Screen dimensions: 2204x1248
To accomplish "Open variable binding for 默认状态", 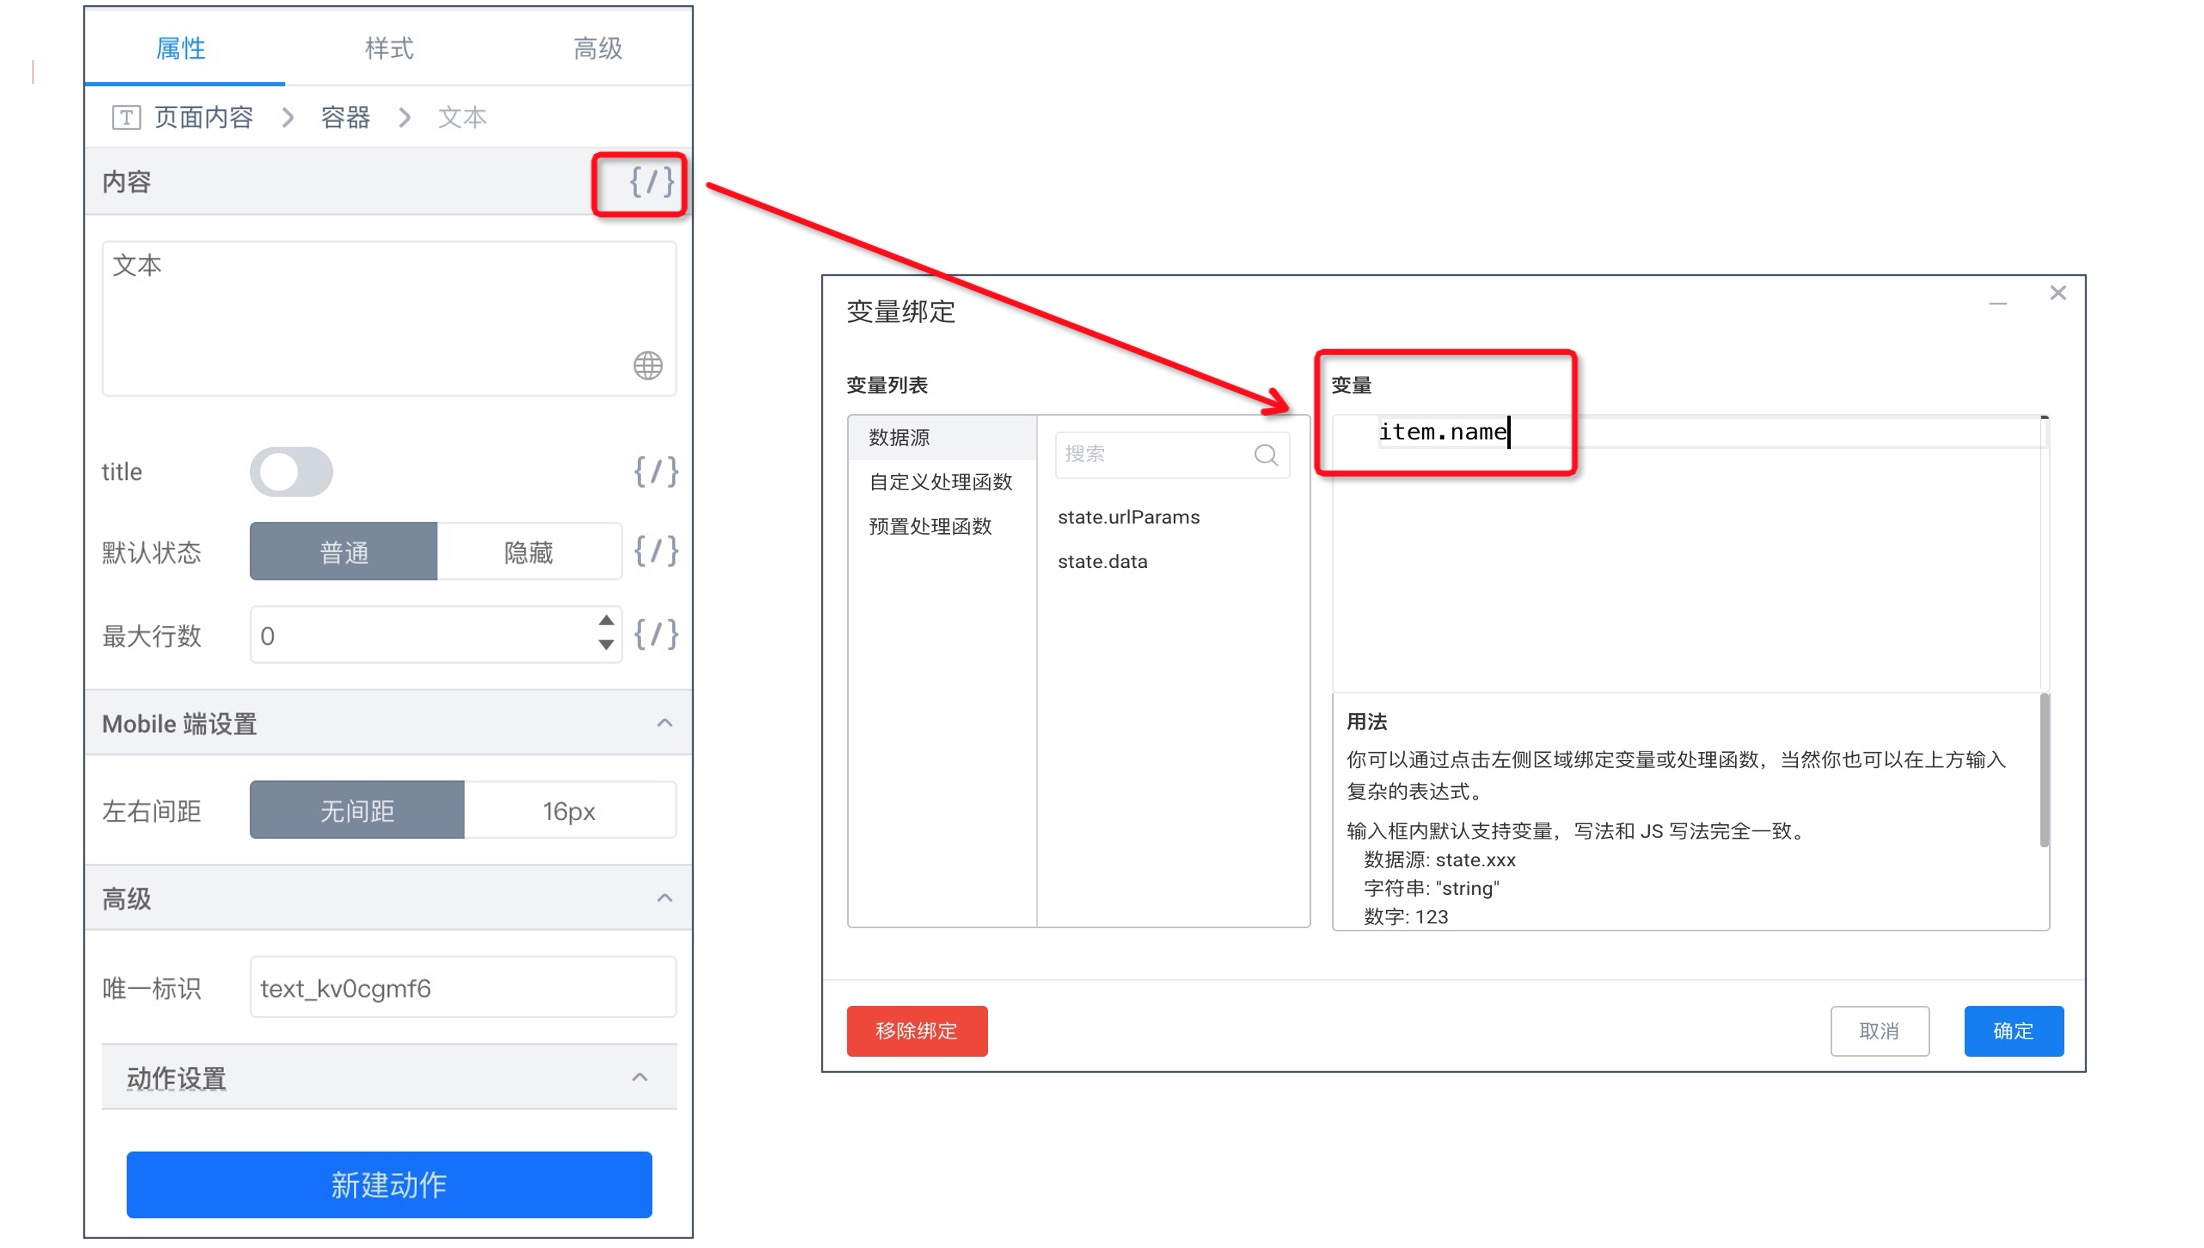I will pos(656,551).
